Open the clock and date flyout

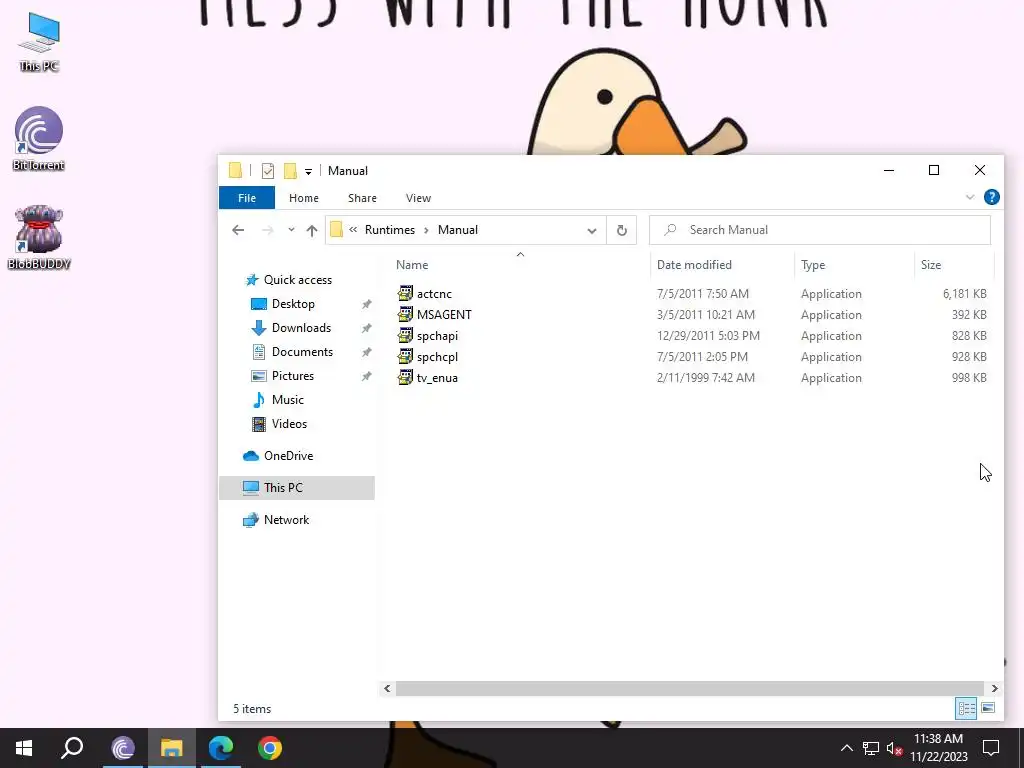(x=939, y=748)
